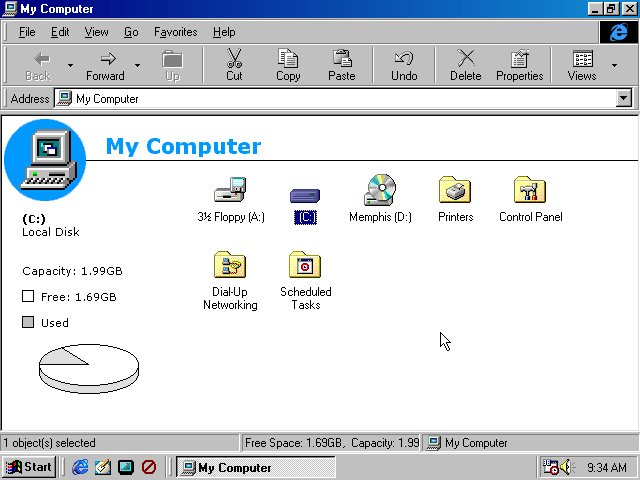Click the My Computer taskbar button
The width and height of the screenshot is (640, 480).
(256, 467)
